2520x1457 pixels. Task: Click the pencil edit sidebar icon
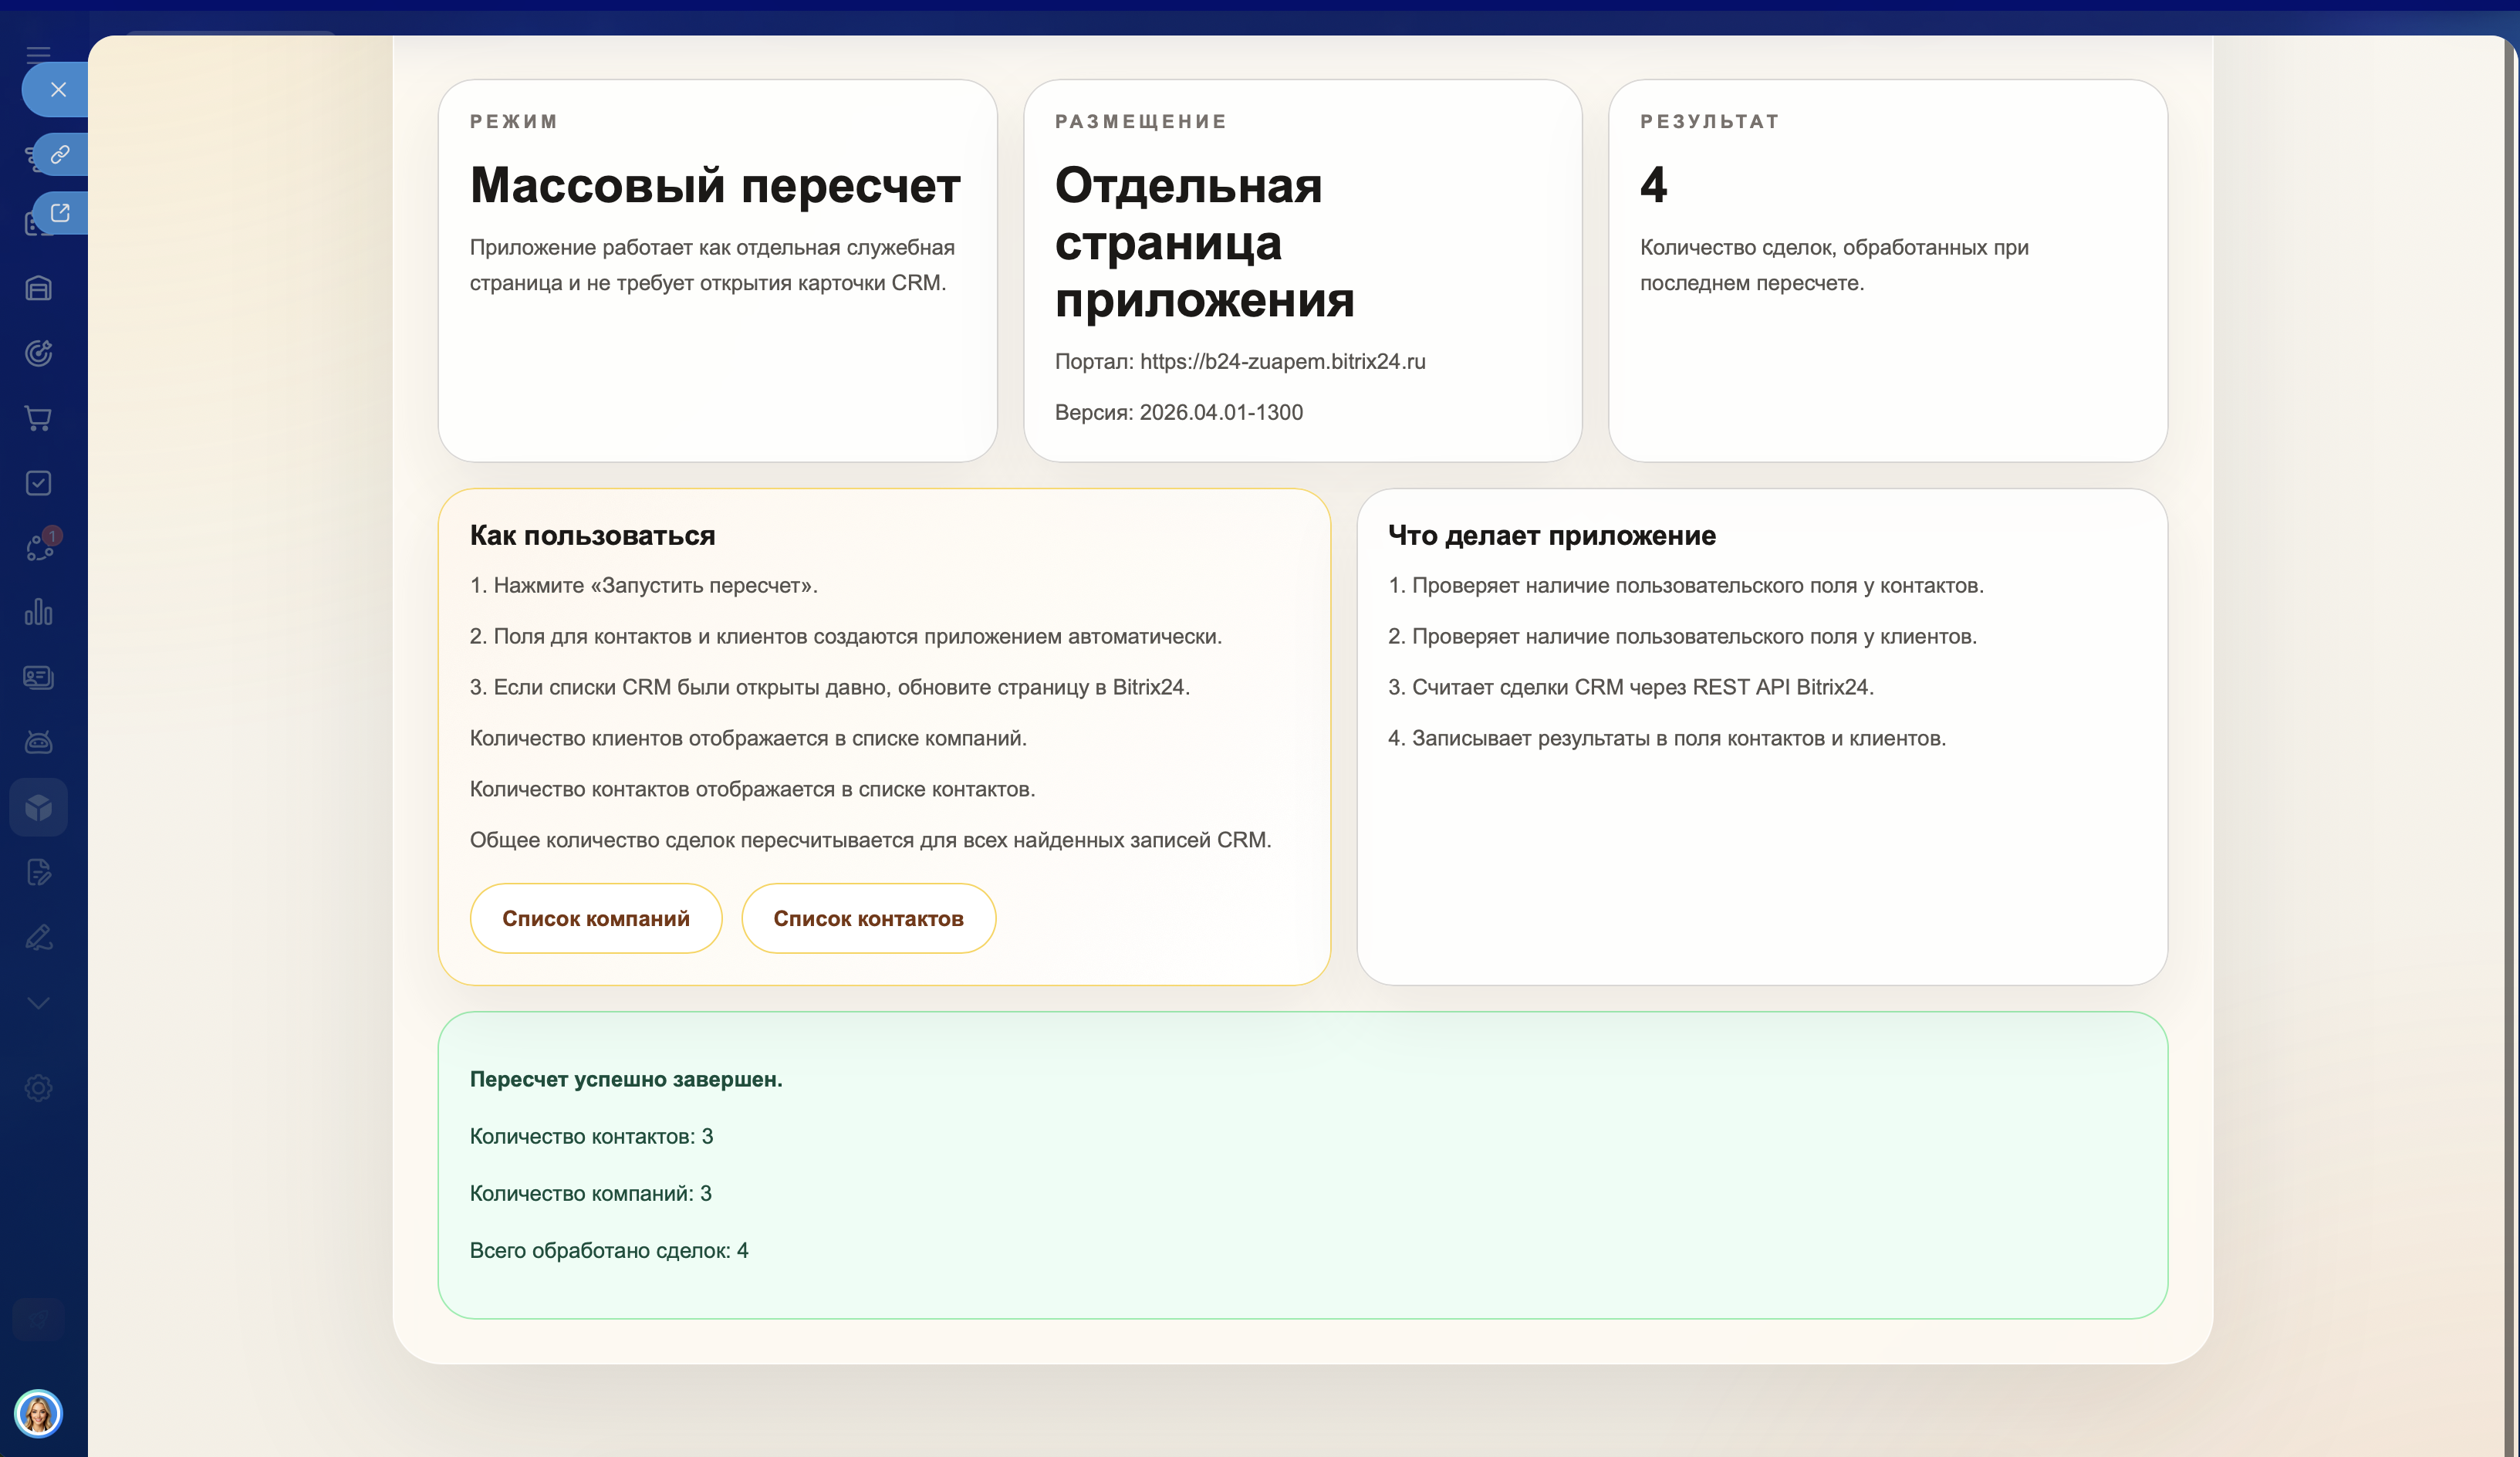click(38, 937)
